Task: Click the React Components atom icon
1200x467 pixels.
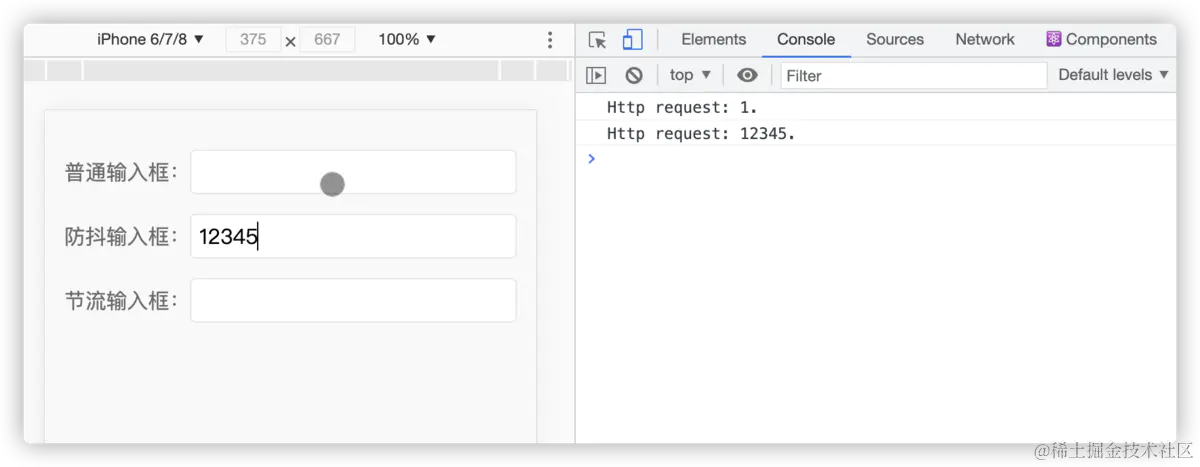Action: click(x=1054, y=39)
